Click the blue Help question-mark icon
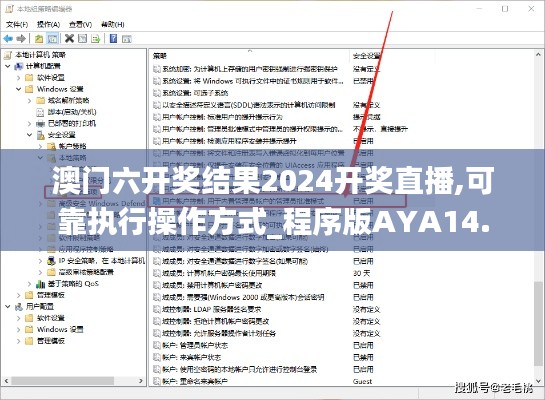The image size is (545, 400). pos(113,38)
